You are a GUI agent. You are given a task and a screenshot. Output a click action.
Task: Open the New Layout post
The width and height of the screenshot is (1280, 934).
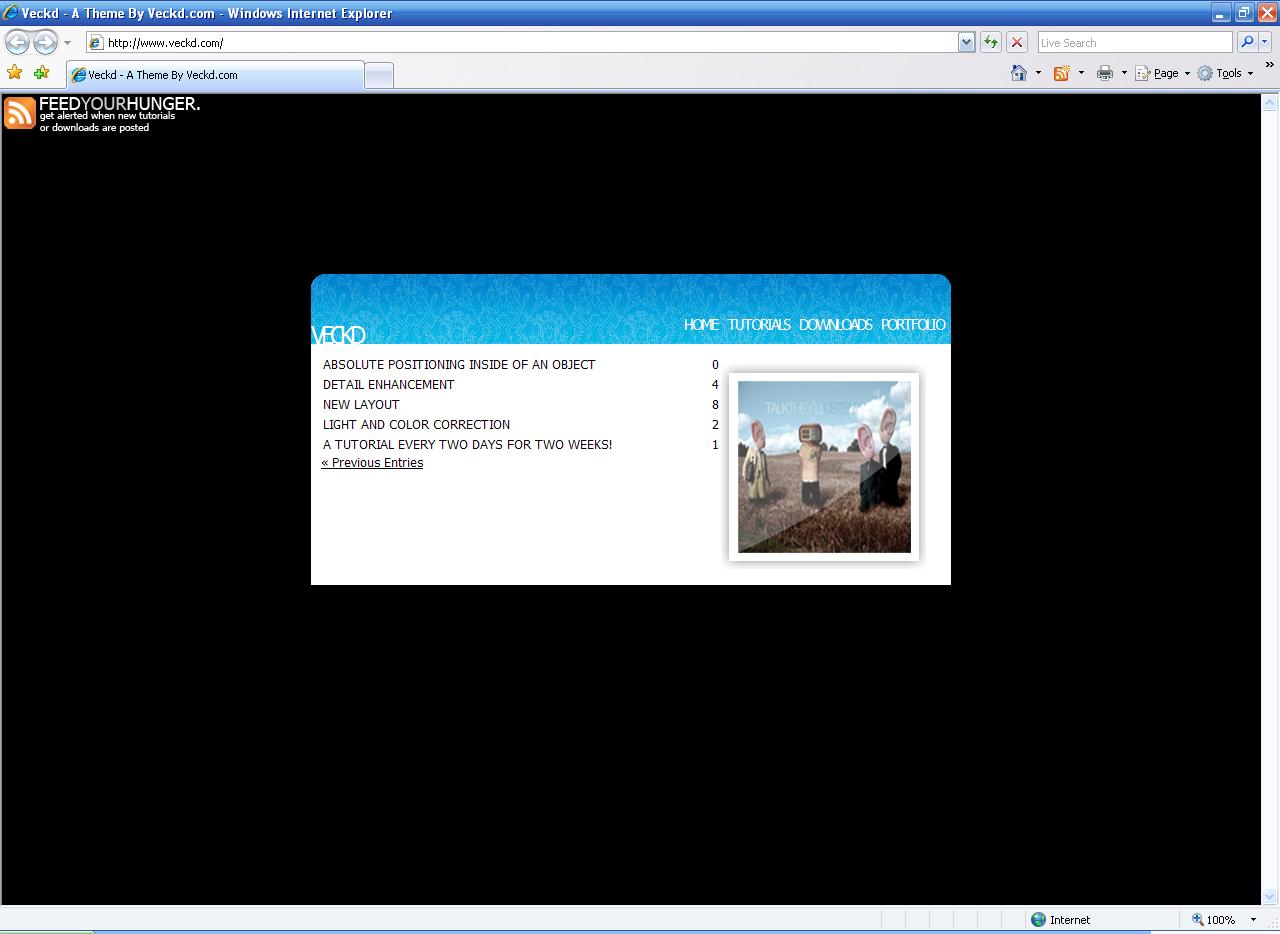pyautogui.click(x=361, y=405)
